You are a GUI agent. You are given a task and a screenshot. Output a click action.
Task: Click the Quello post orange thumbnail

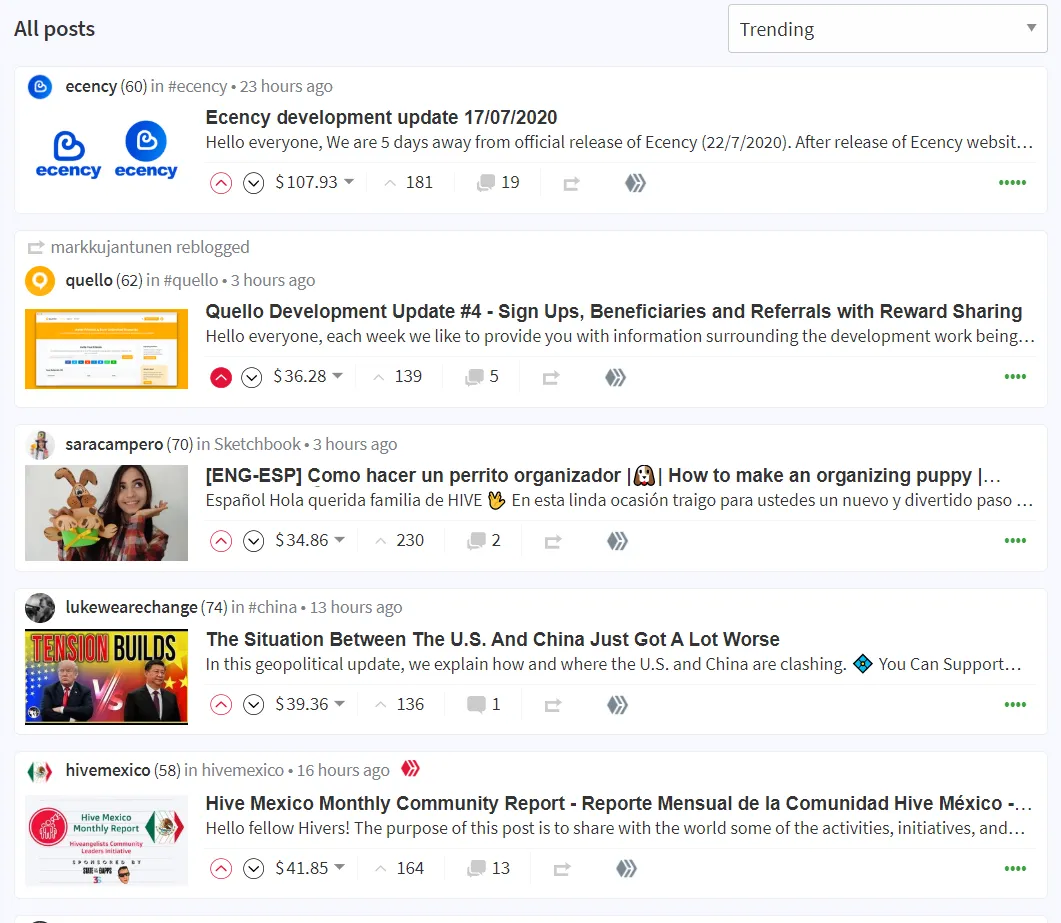click(x=106, y=348)
